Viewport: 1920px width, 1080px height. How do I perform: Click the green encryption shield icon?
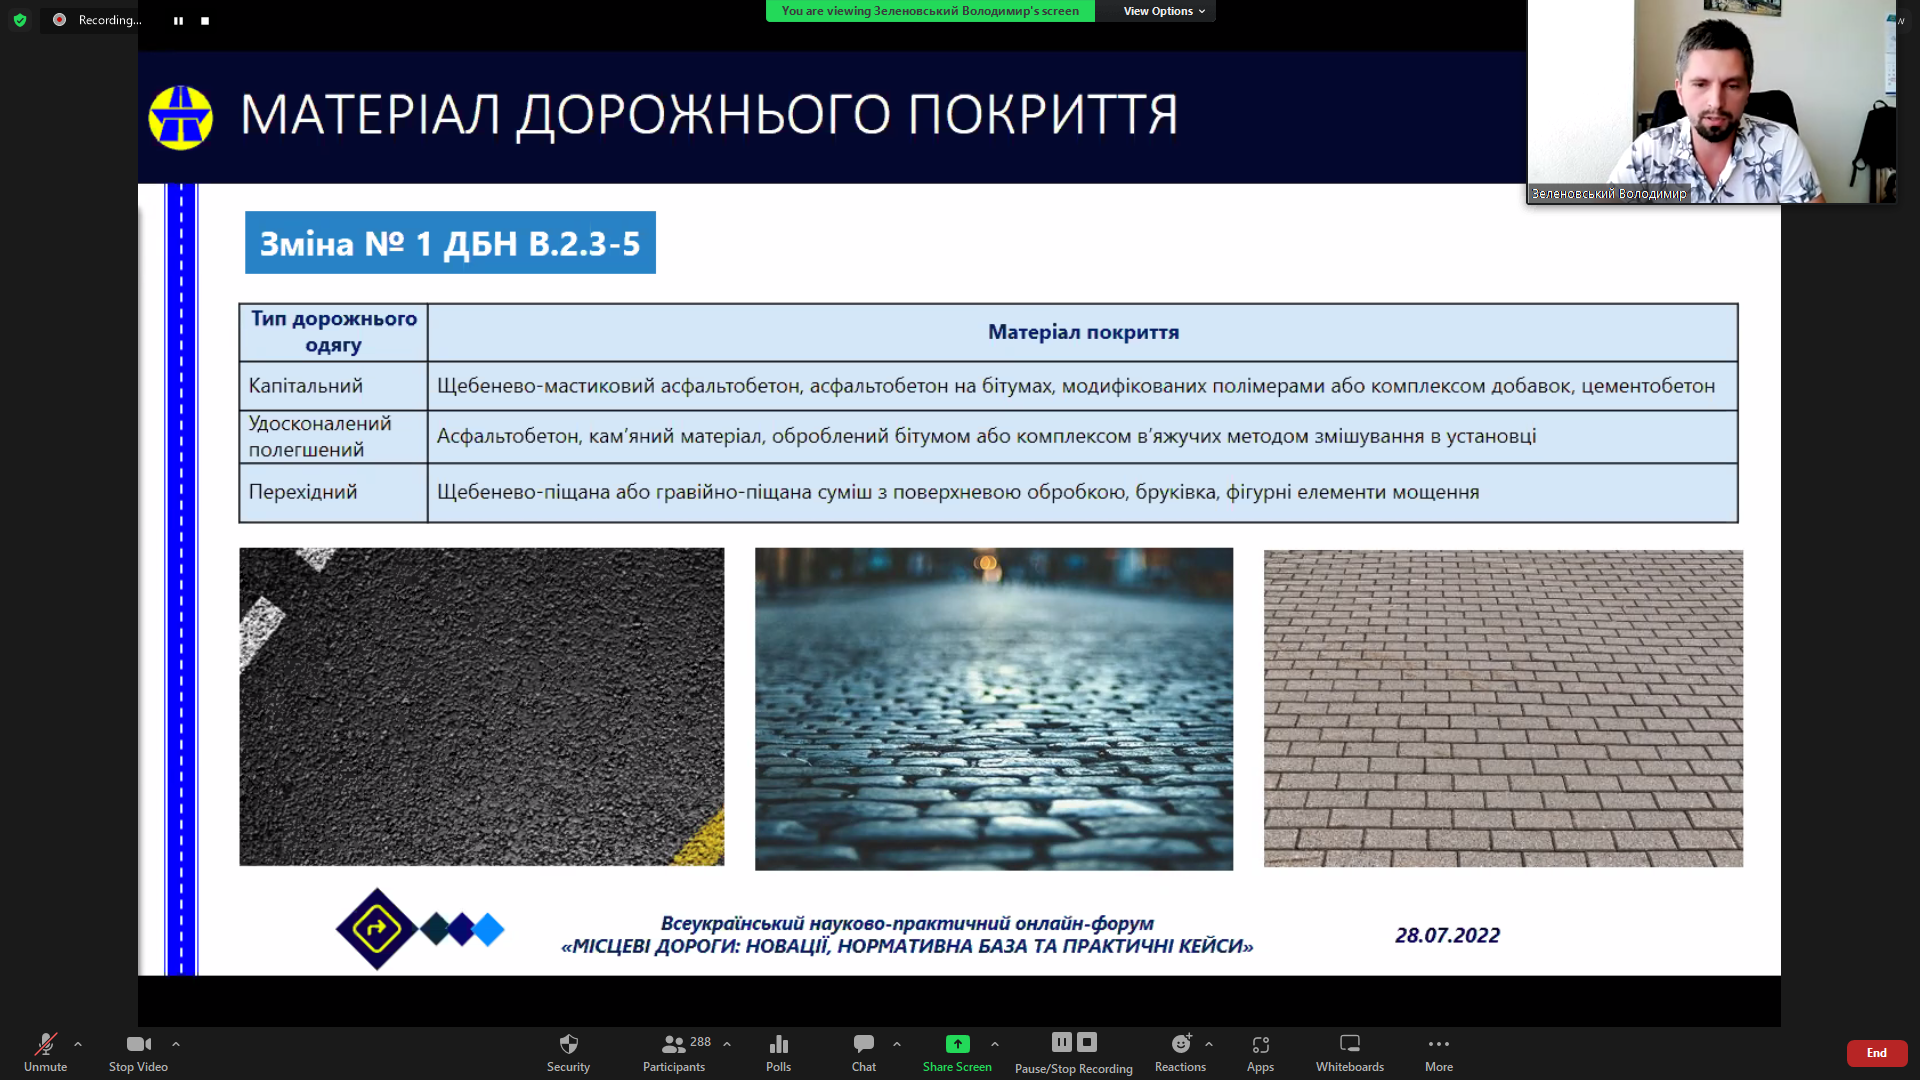coord(20,20)
